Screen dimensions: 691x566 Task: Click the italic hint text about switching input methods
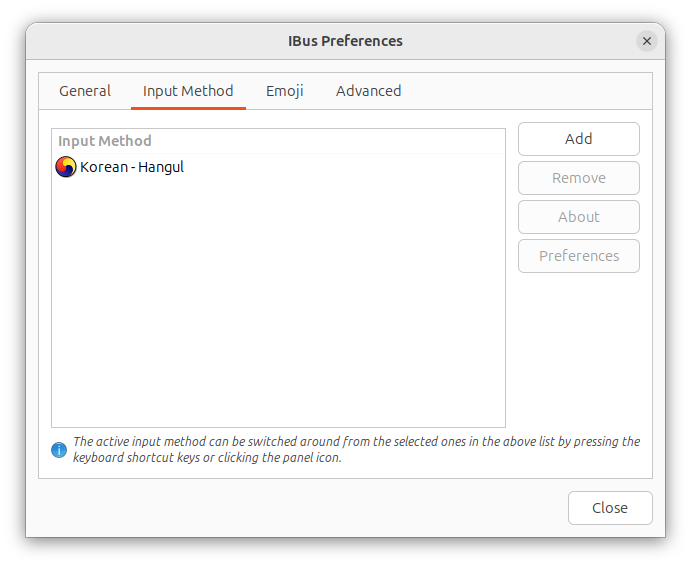click(x=356, y=450)
